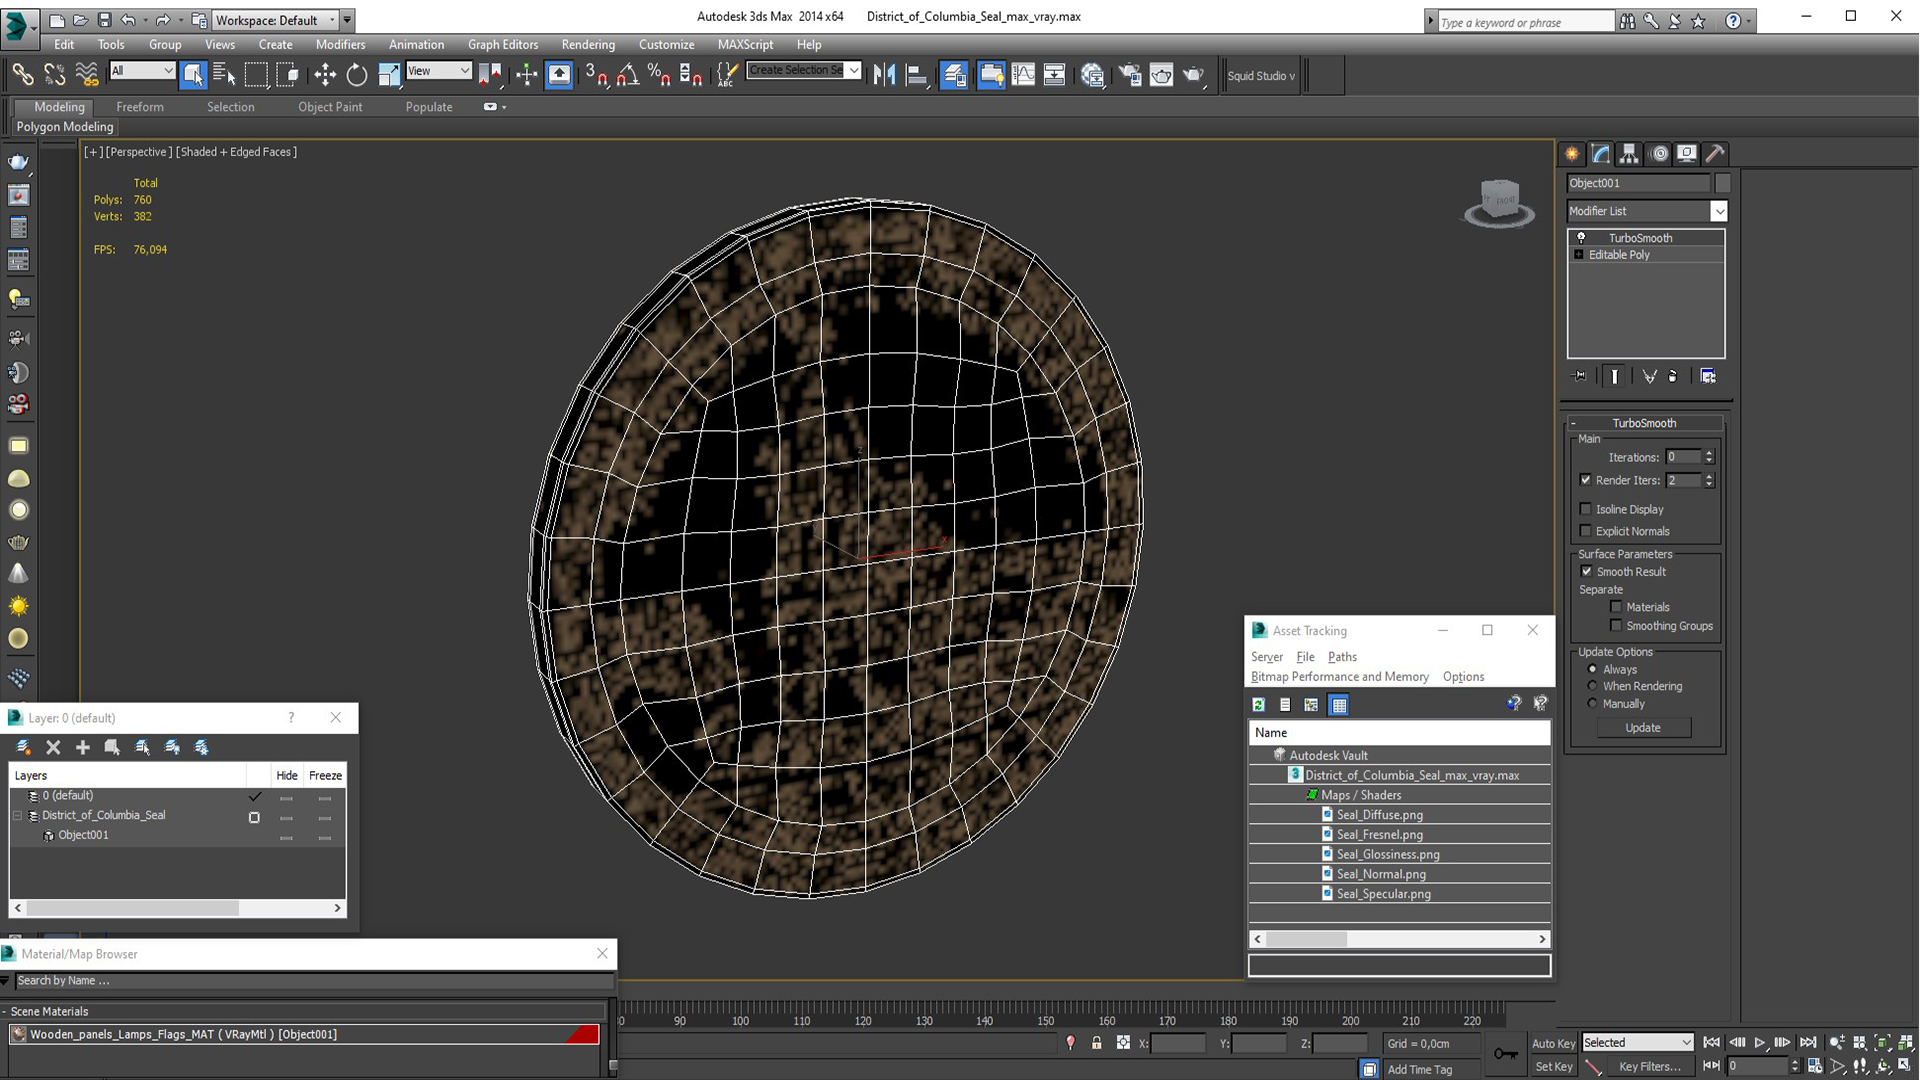The image size is (1920, 1080).
Task: Toggle Smooth Result checkbox
Action: (x=1586, y=571)
